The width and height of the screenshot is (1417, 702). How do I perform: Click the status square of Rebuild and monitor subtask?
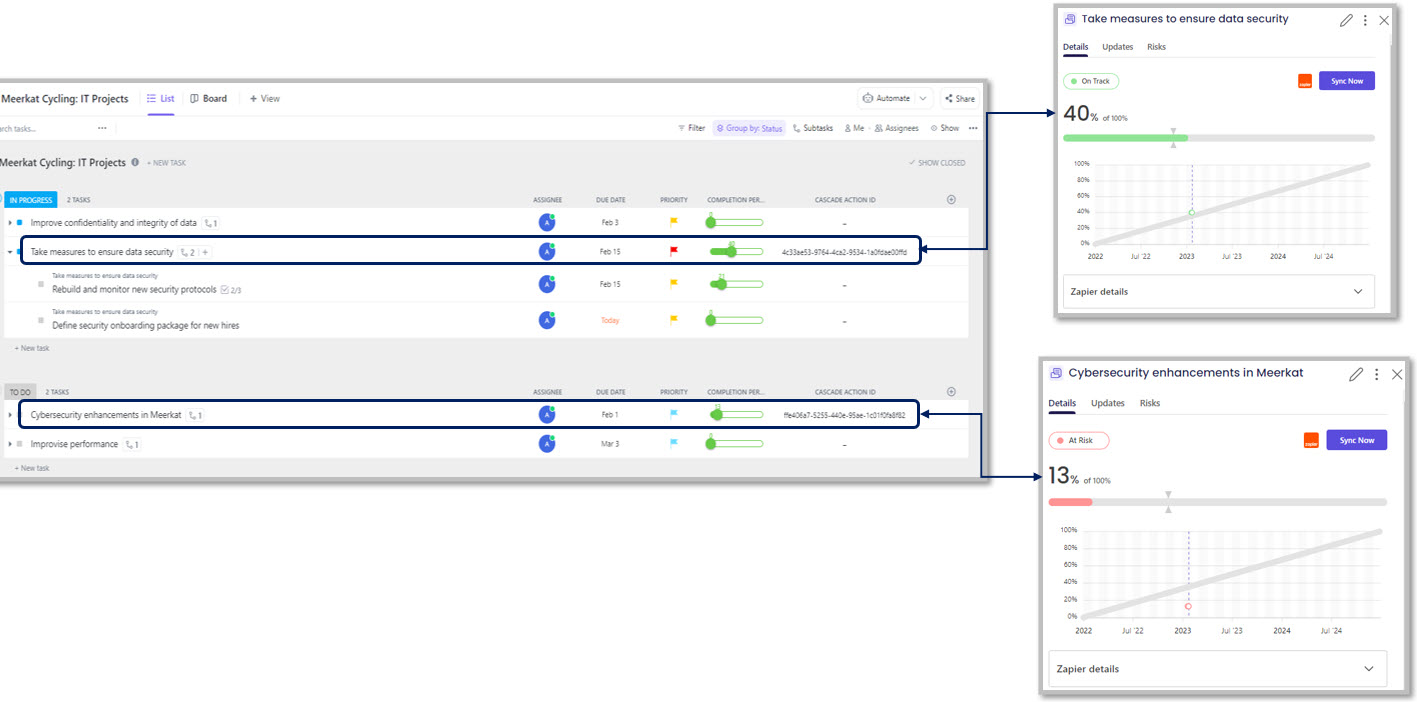pos(41,284)
